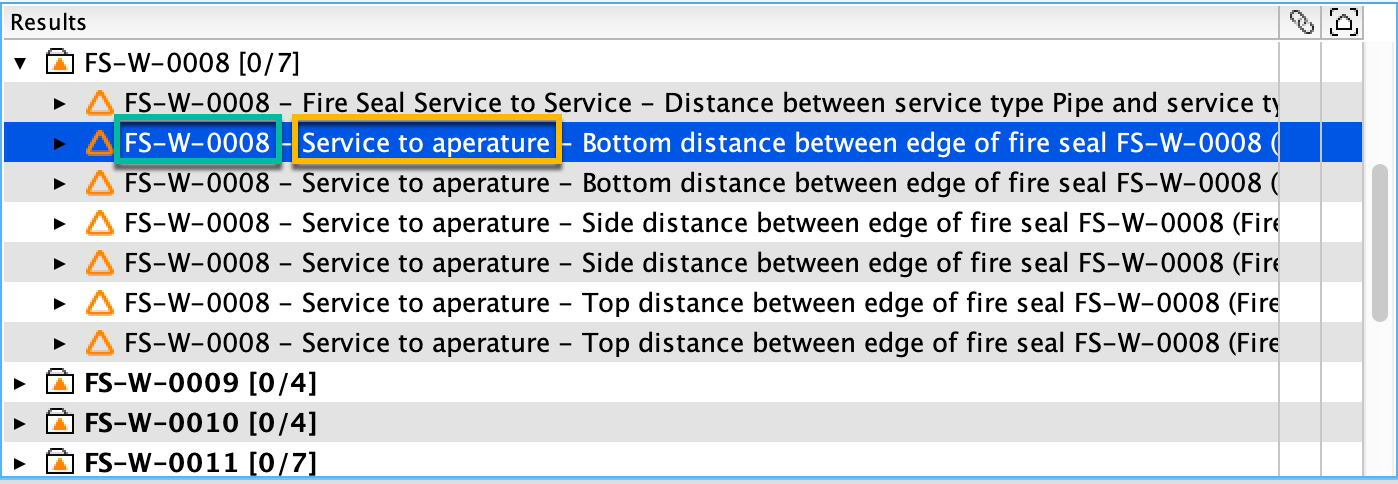The image size is (1398, 484).
Task: Click warning triangle of highlighted Bottom distance row
Action: coord(99,143)
